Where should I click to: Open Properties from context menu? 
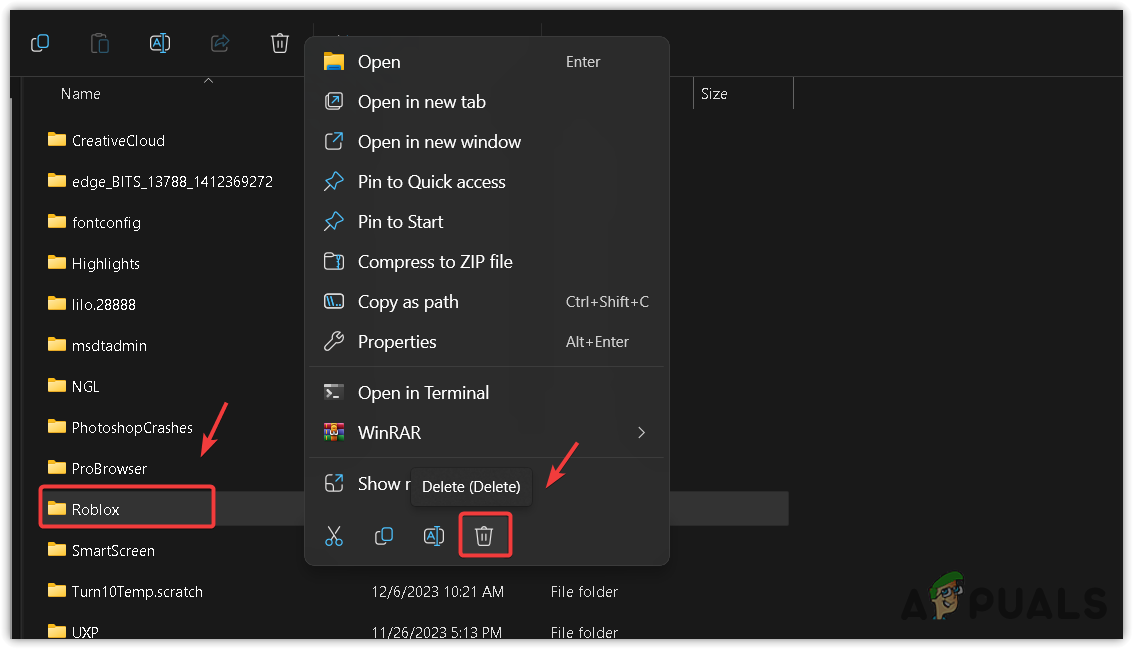pos(397,342)
